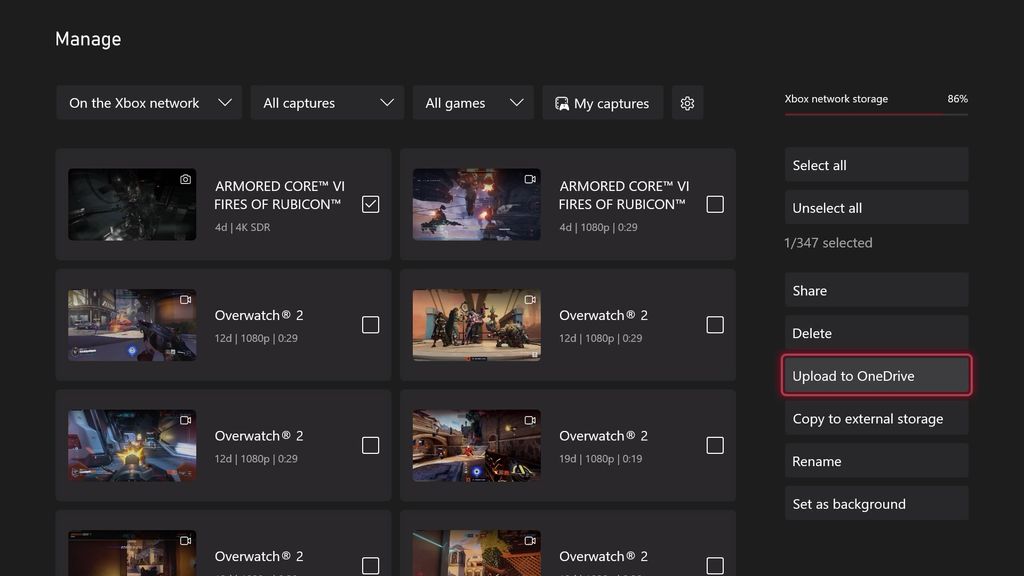
Task: Open the first Overwatch 2 clip thumbnail
Action: tap(131, 324)
